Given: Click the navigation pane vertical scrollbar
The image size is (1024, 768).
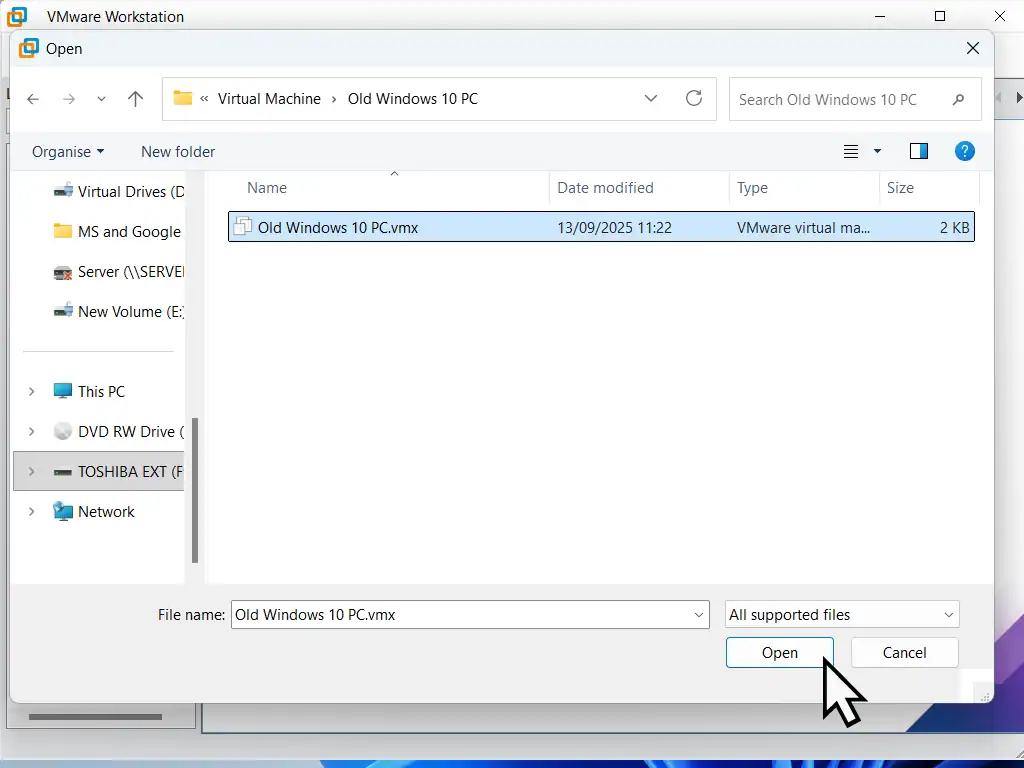Looking at the screenshot, I should pos(195,490).
